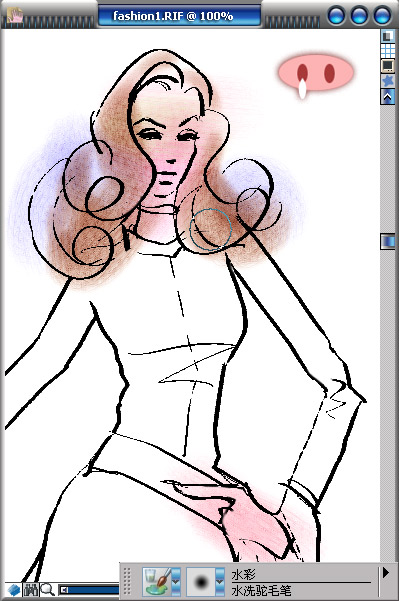This screenshot has width=399, height=601.
Task: Toggle the blue star impasto icon
Action: pyautogui.click(x=388, y=80)
